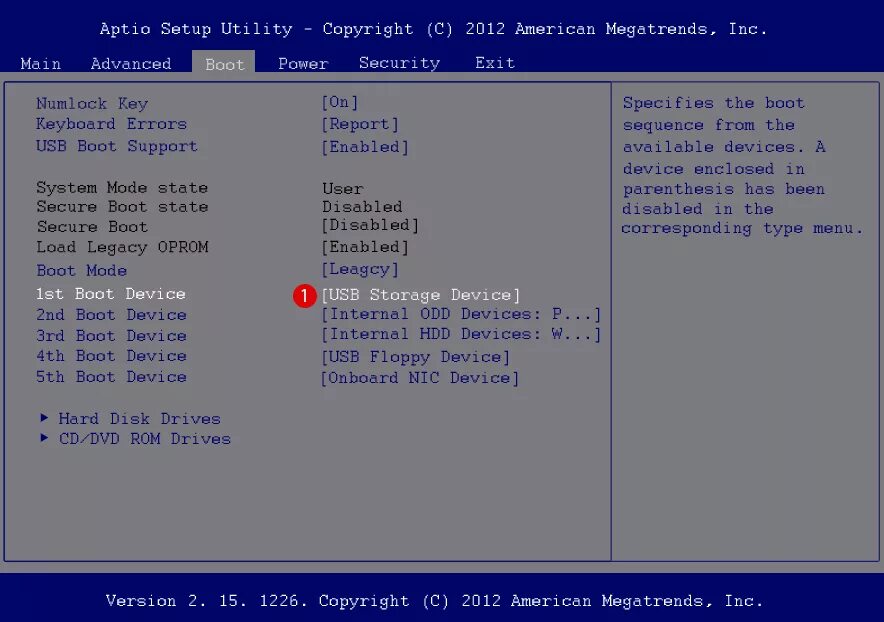Image resolution: width=884 pixels, height=622 pixels.
Task: Open the Hard Disk Drives submenu entry
Action: click(139, 418)
